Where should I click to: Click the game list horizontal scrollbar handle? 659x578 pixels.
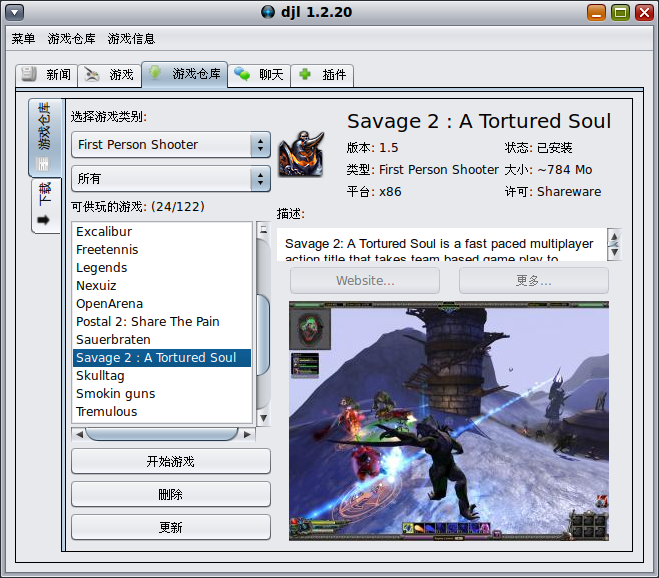point(162,435)
